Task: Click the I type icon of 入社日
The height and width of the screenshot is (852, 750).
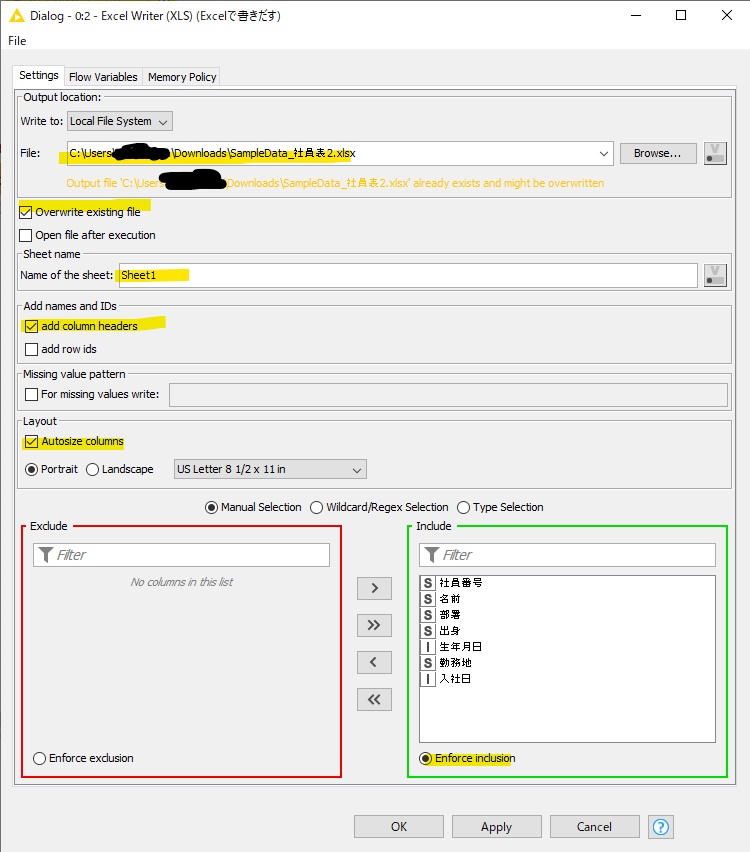Action: 428,679
